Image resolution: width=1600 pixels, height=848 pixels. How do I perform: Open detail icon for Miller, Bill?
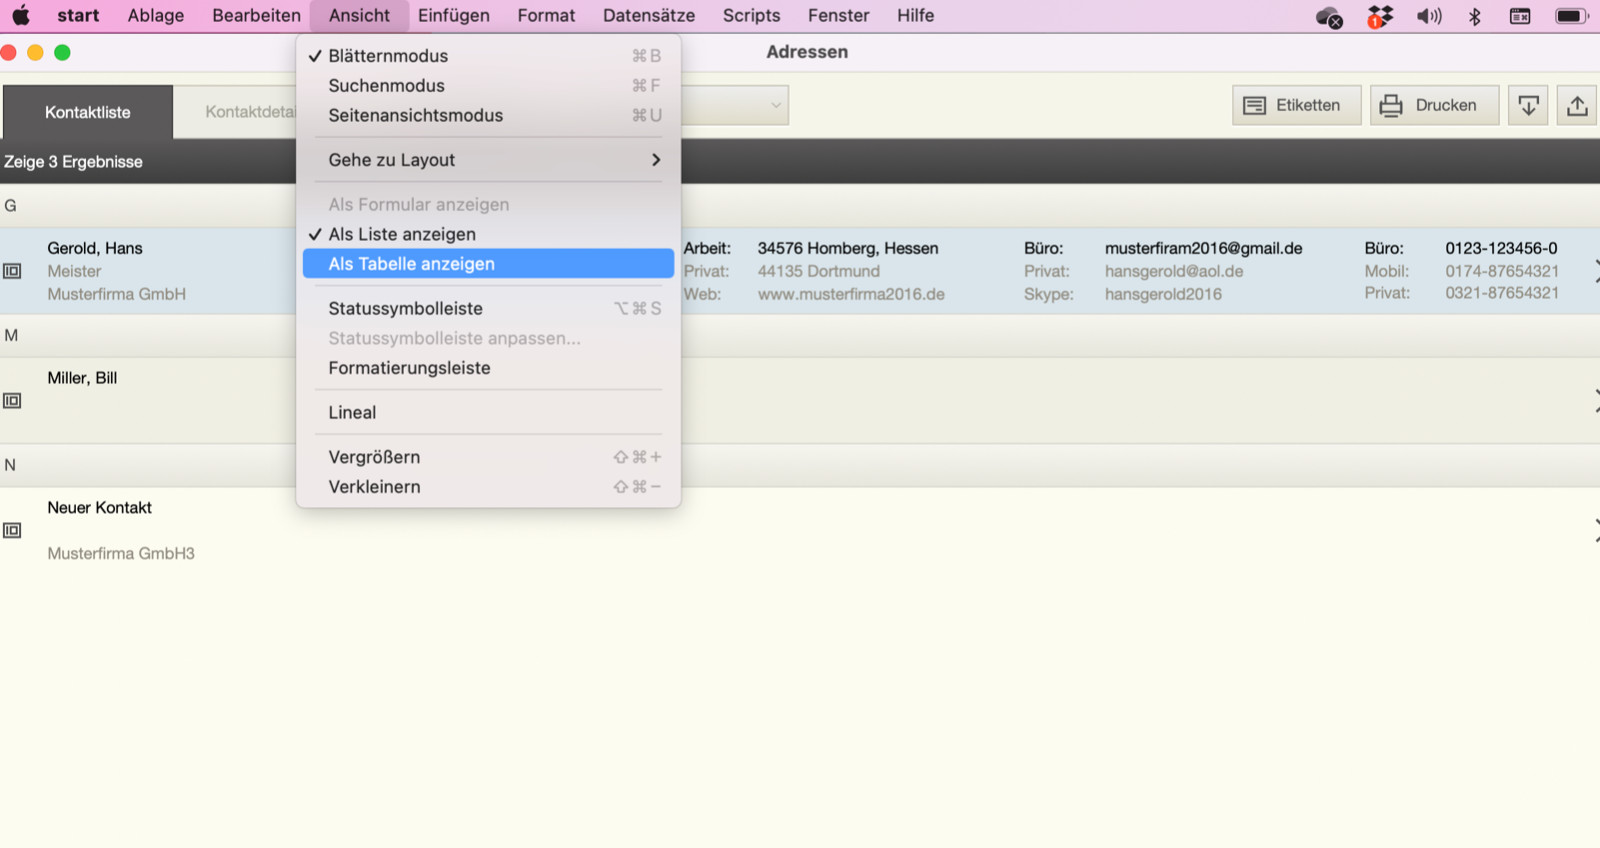[x=12, y=401]
